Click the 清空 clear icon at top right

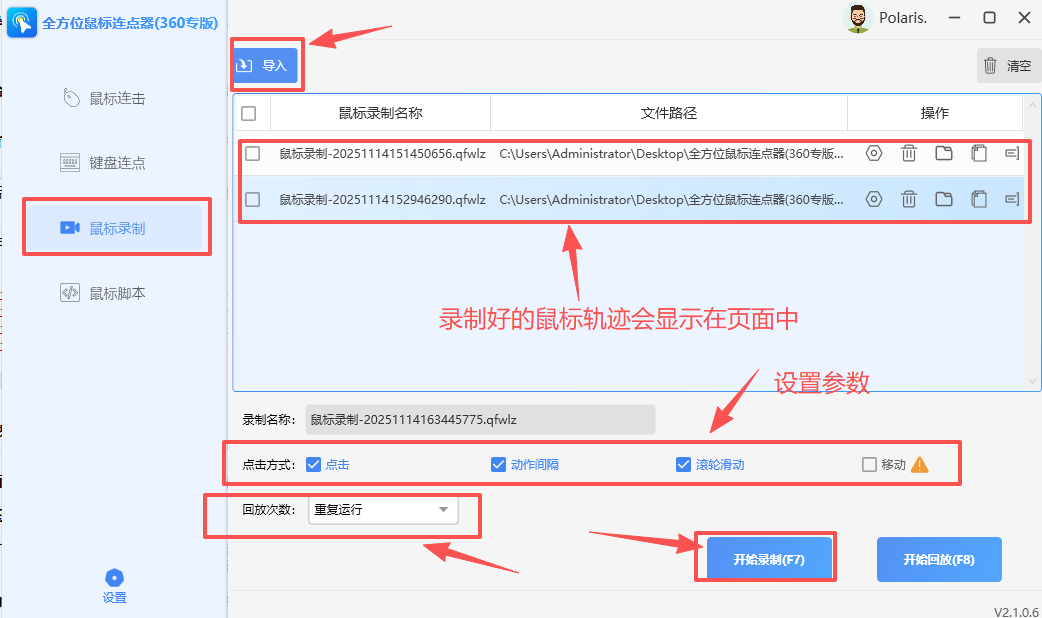1008,64
